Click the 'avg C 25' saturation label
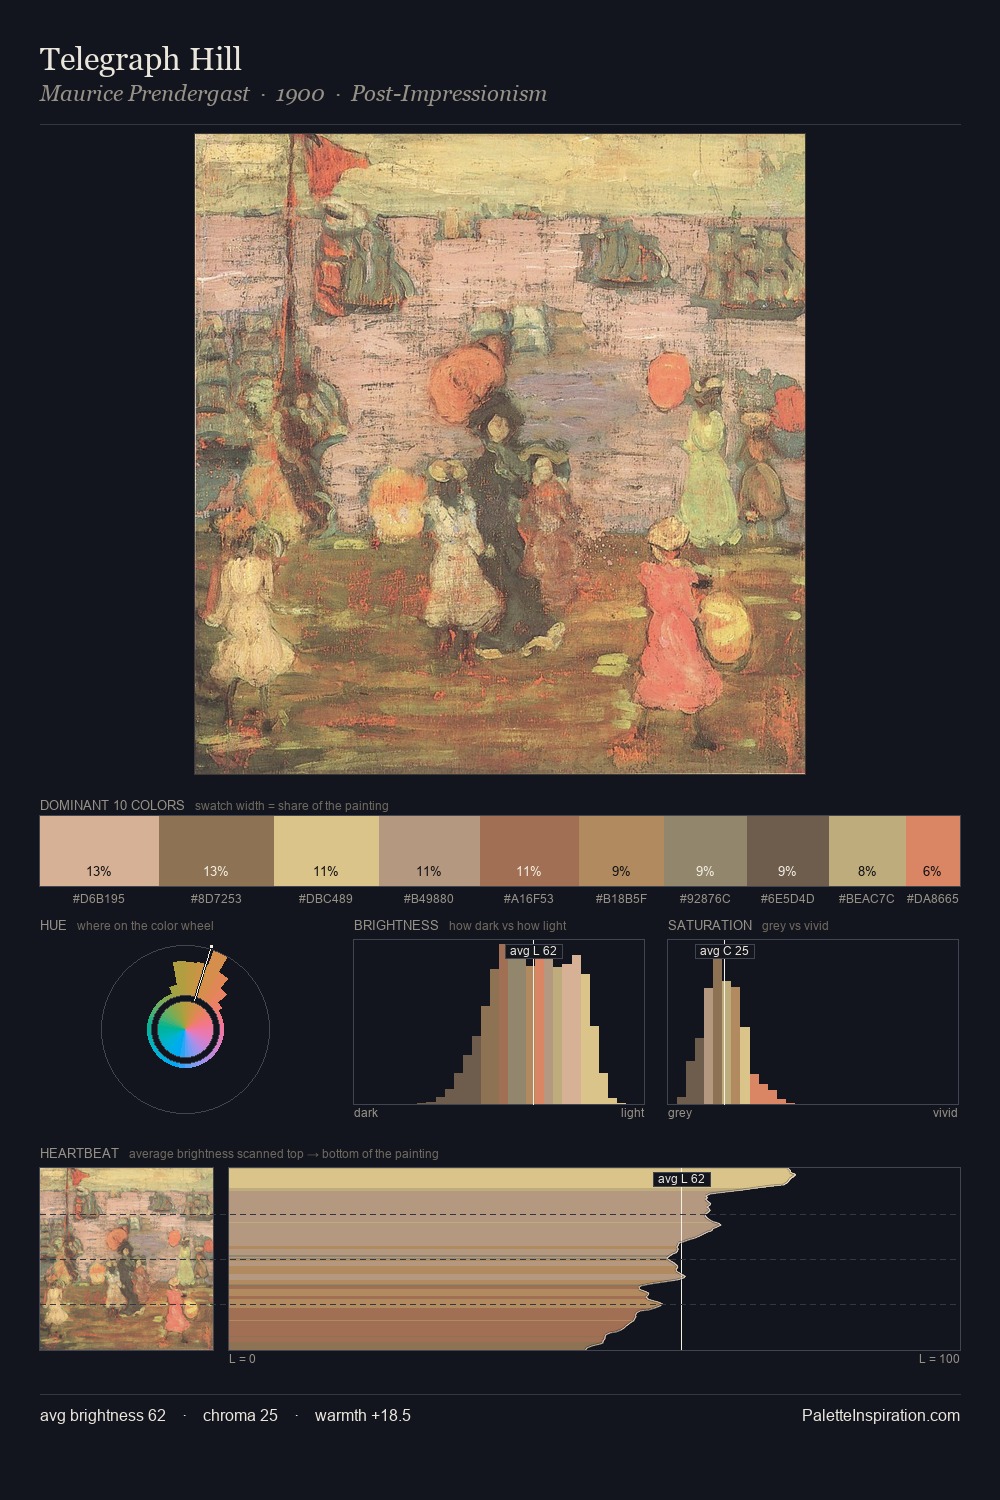The height and width of the screenshot is (1500, 1000). (x=724, y=951)
